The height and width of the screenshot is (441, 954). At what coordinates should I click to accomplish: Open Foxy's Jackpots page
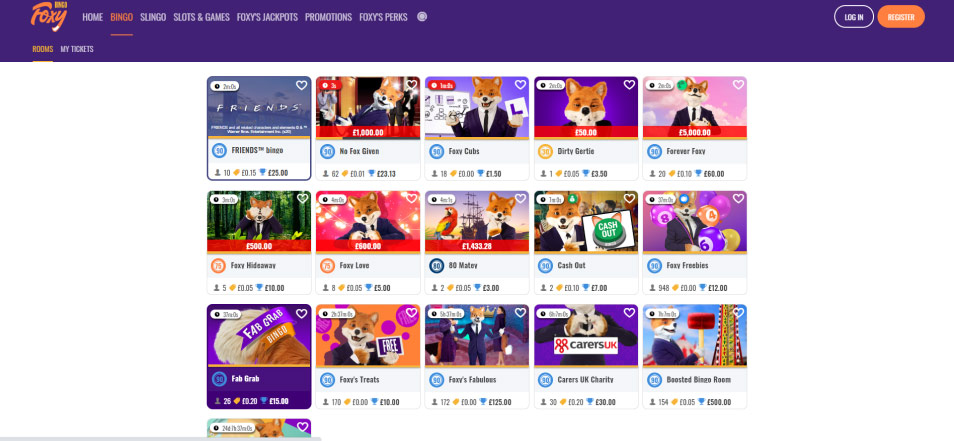coord(267,17)
